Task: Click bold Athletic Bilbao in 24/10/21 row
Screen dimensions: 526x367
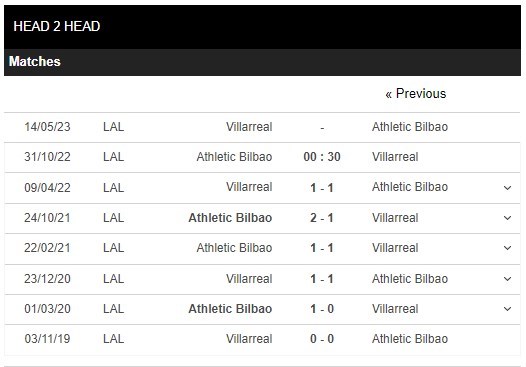Action: tap(230, 218)
